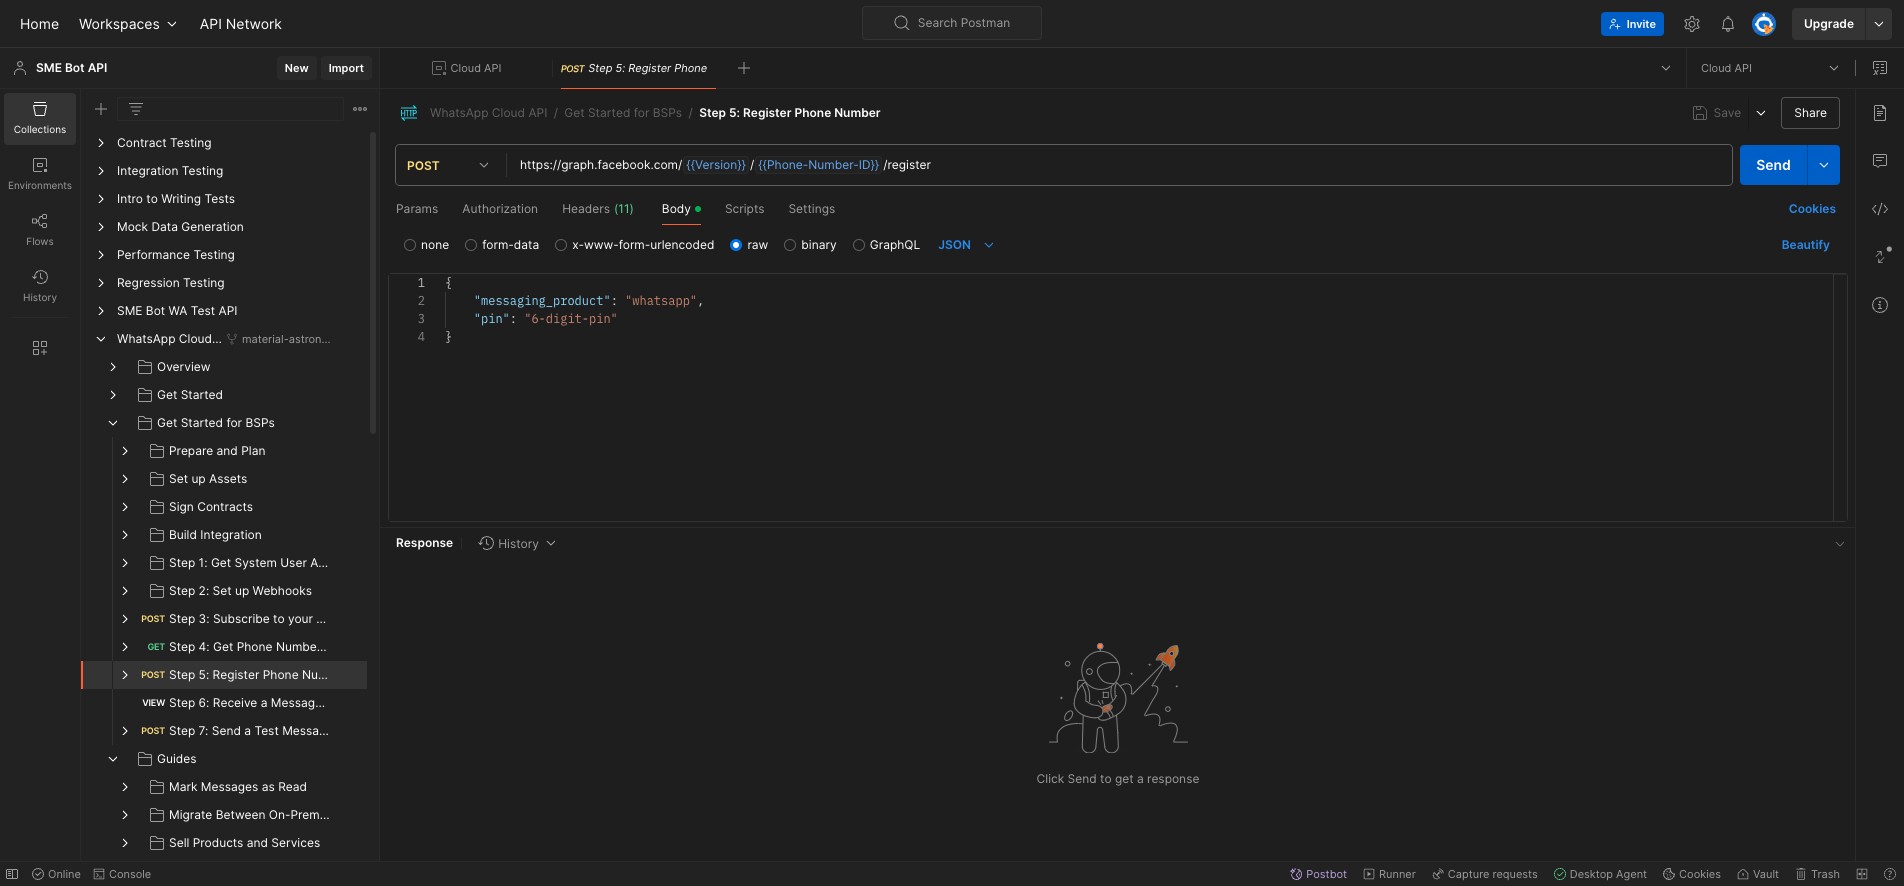Open the user avatar menu
Viewport: 1904px width, 886px height.
(1764, 24)
